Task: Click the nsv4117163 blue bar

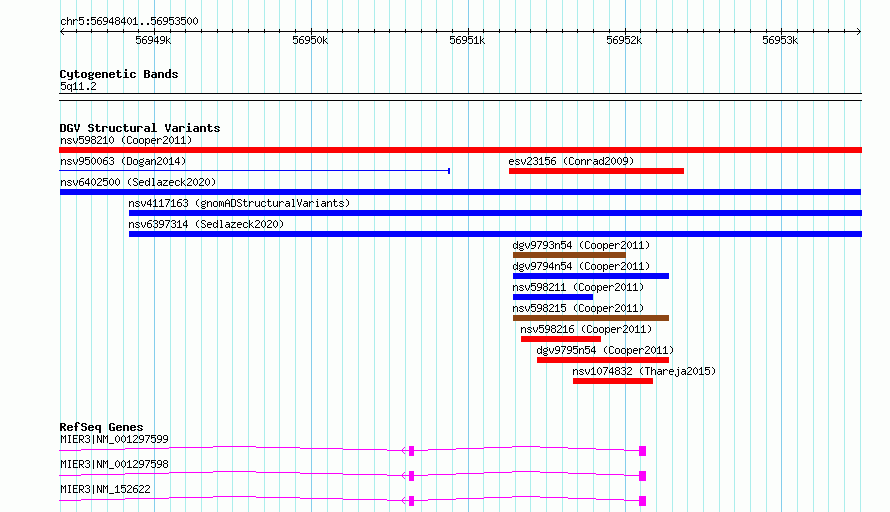Action: coord(495,213)
